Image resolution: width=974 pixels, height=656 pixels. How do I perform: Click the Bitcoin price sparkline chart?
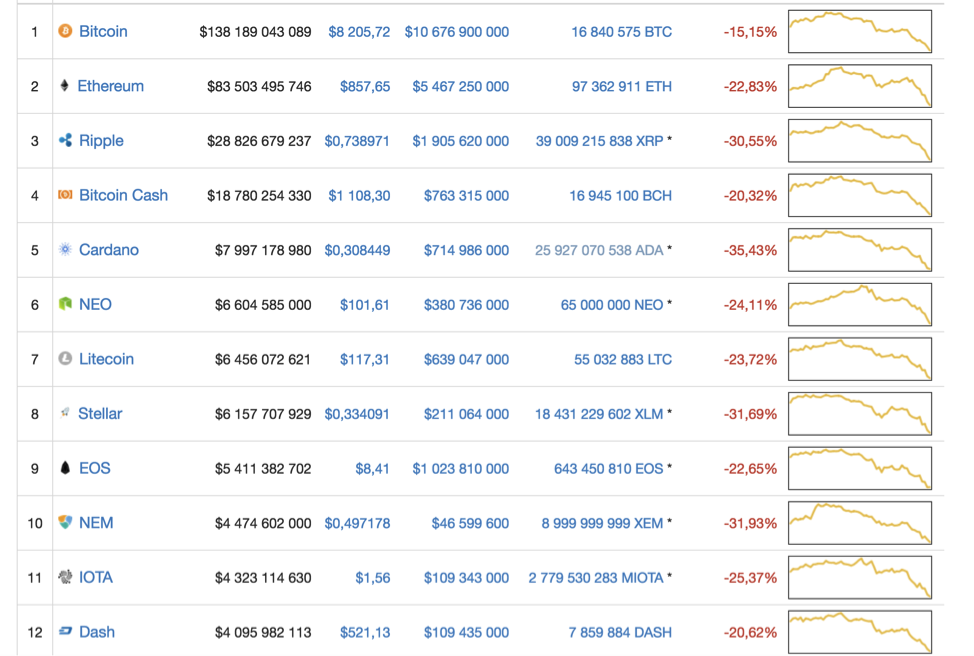(859, 31)
